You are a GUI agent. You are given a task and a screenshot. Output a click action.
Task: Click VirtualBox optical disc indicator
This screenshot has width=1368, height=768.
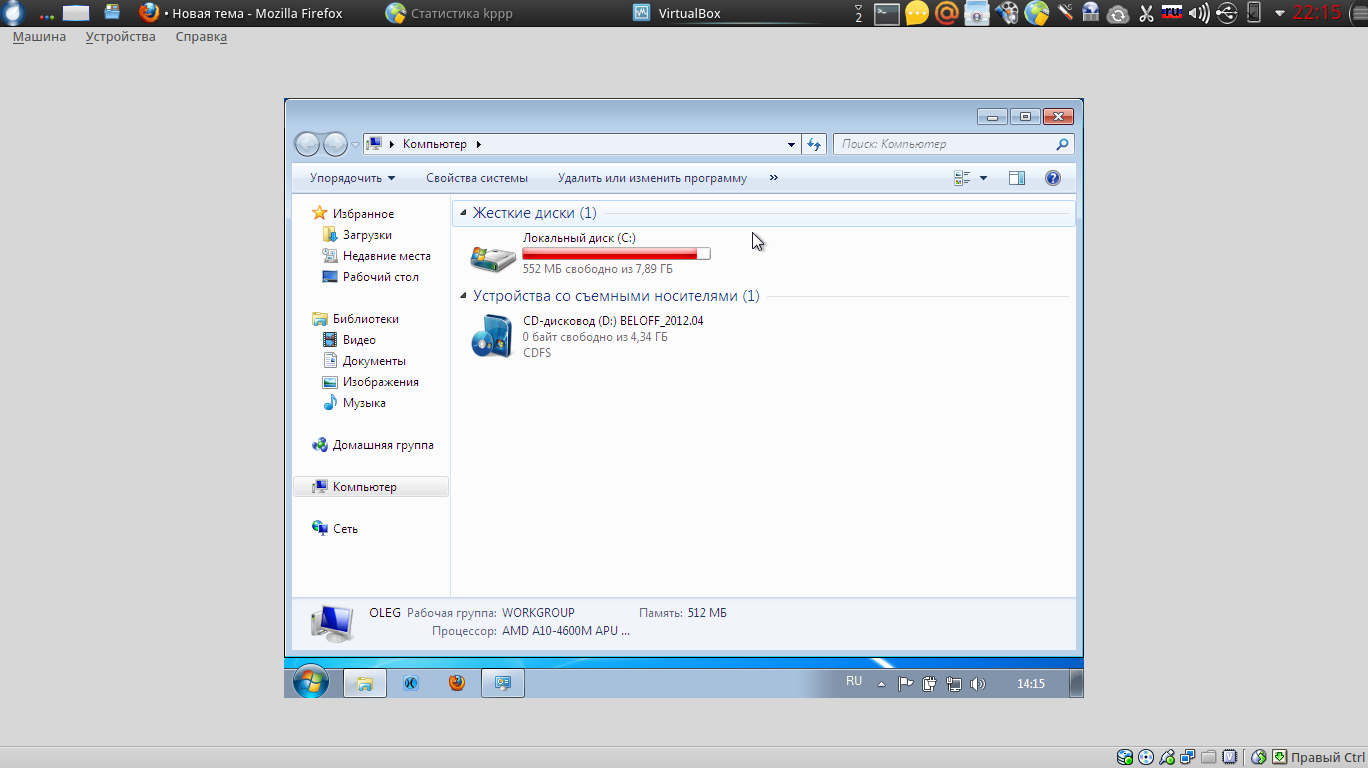(1146, 757)
